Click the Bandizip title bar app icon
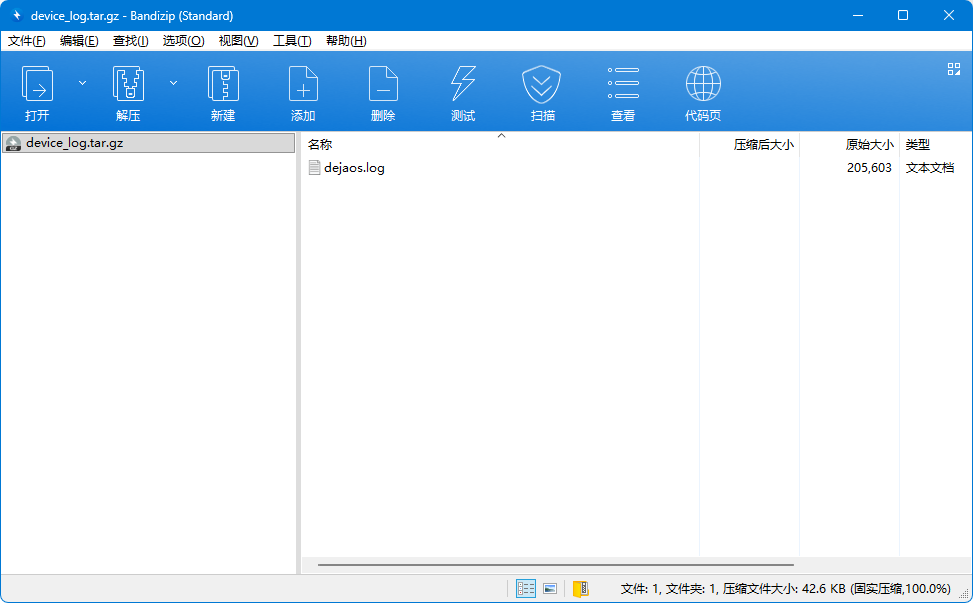Screen dimensions: 973x603 coord(16,16)
